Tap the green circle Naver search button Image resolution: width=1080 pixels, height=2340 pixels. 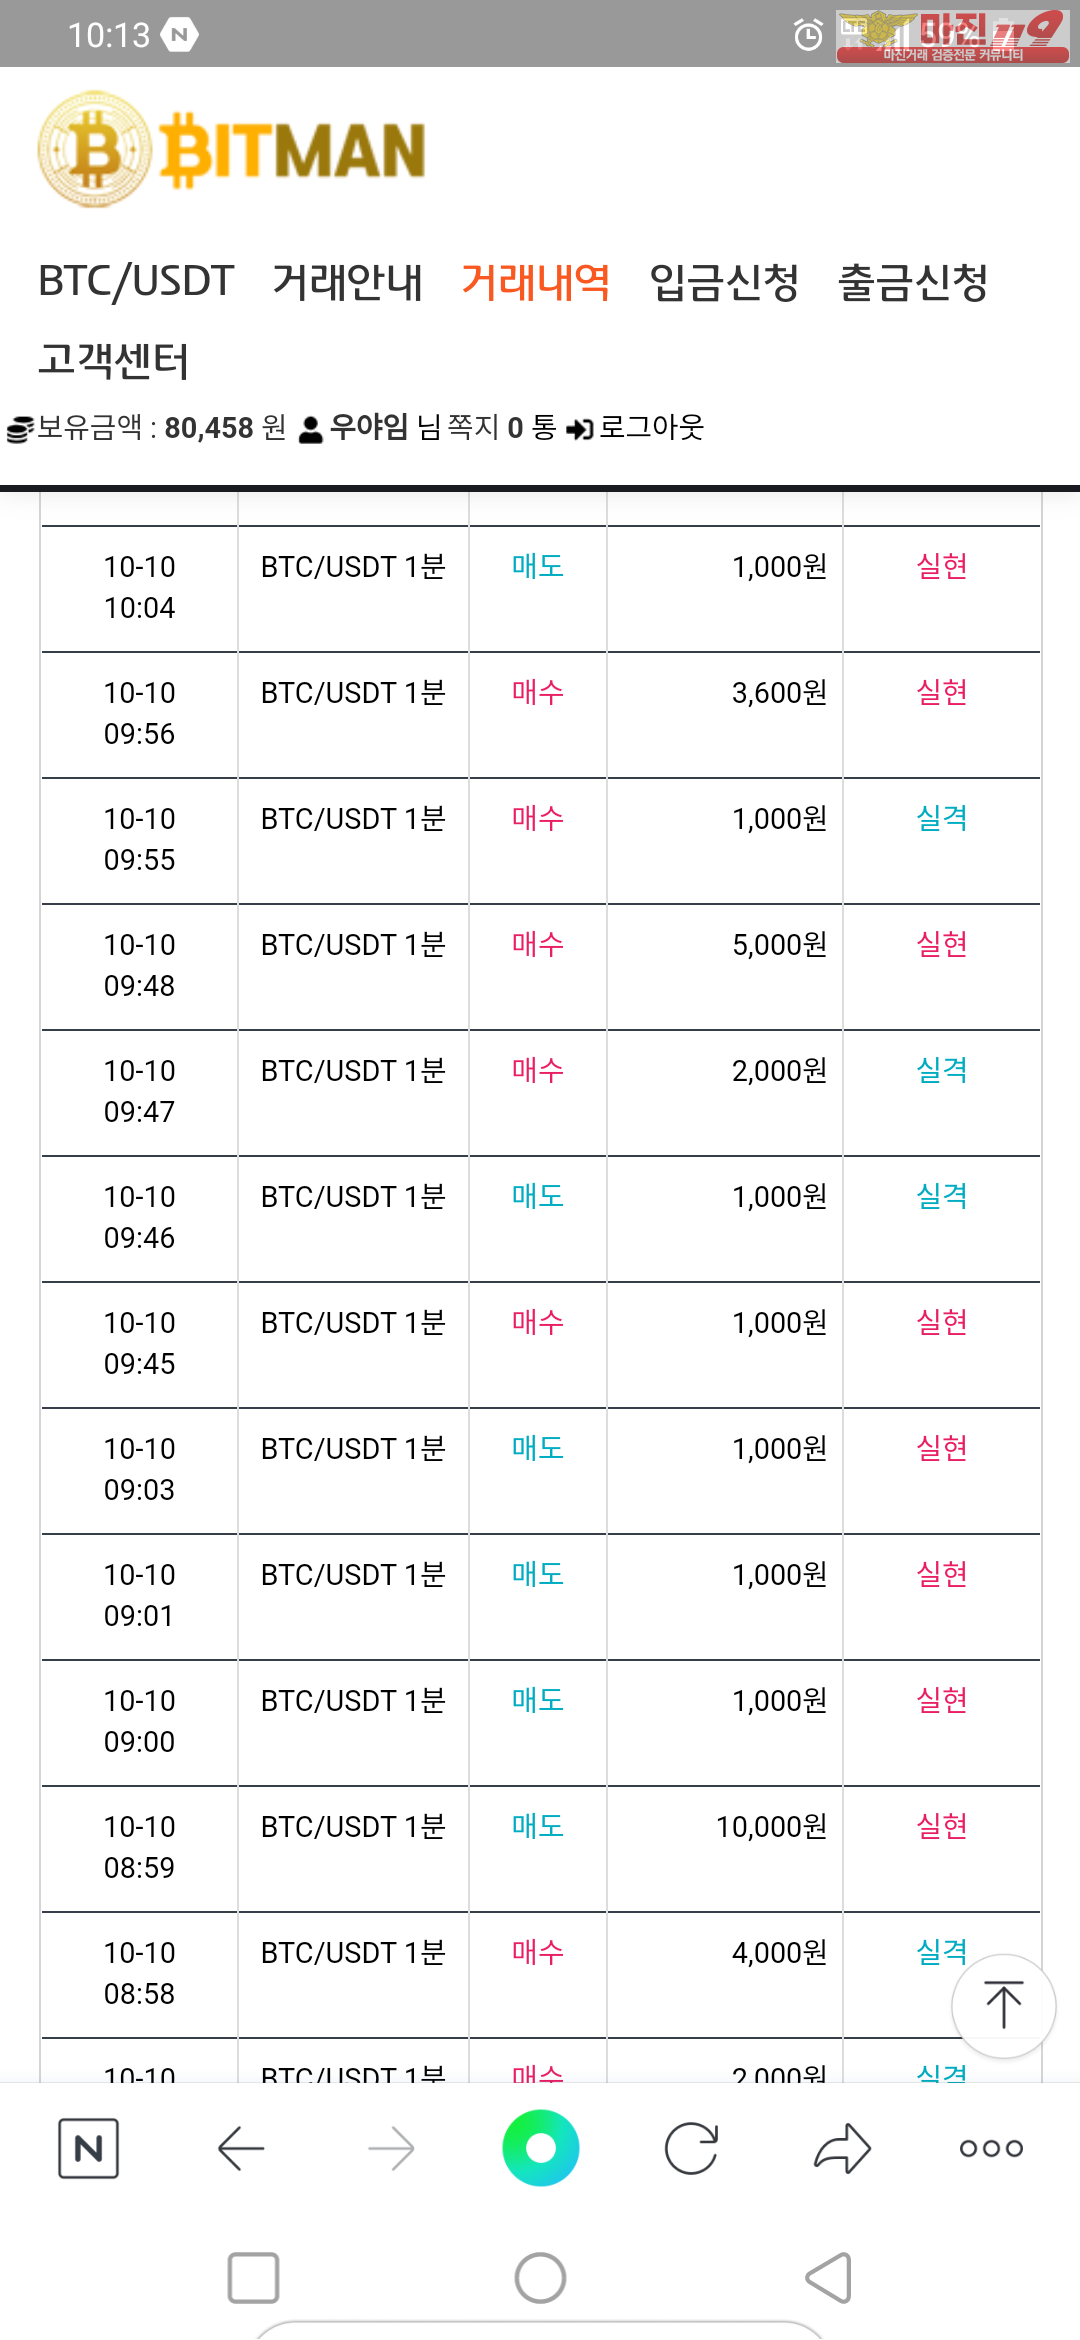pos(540,2148)
